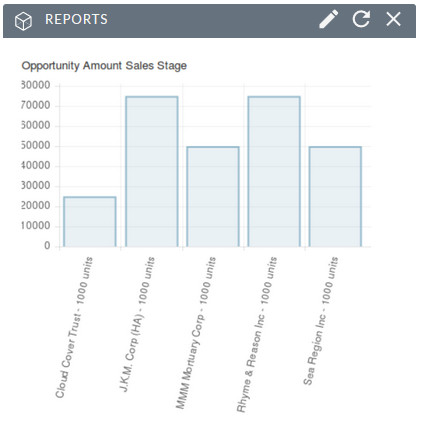Click the 10000 y-axis label
422x432 pixels.
click(x=36, y=226)
